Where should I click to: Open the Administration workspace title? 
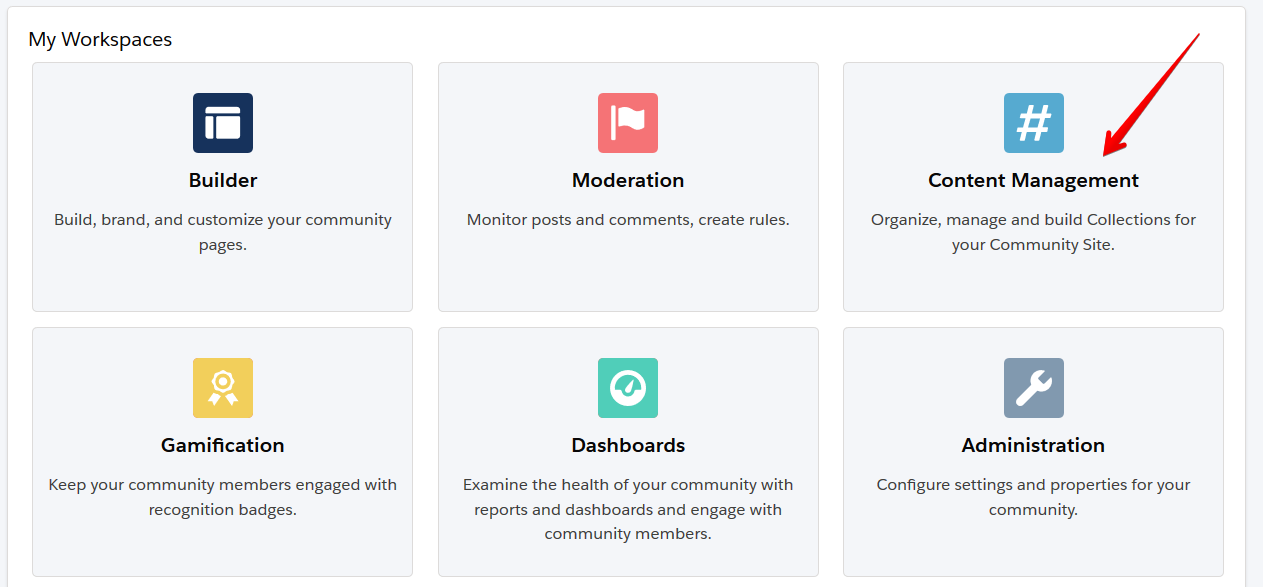coord(1033,445)
